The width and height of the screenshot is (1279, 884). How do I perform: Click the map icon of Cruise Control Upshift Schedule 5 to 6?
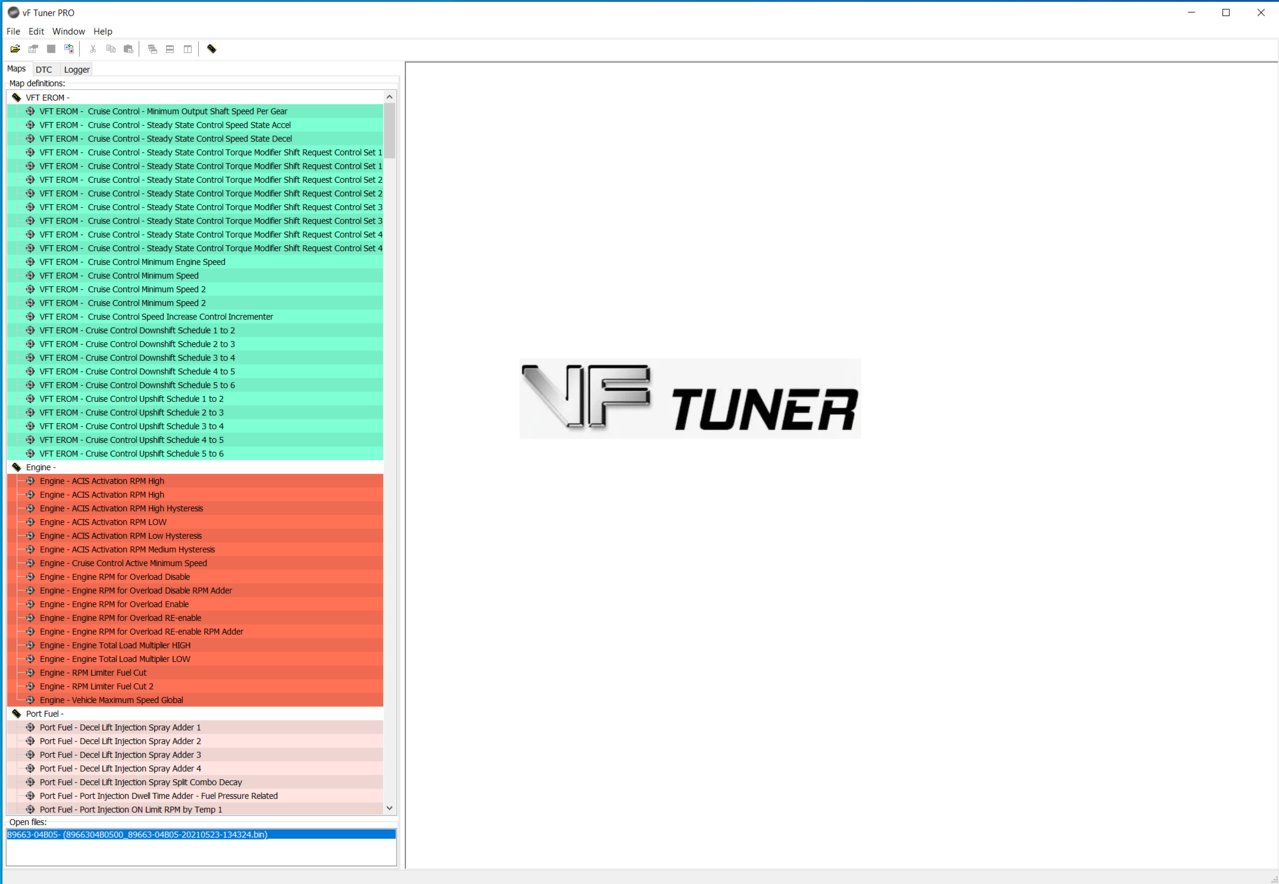tap(30, 454)
